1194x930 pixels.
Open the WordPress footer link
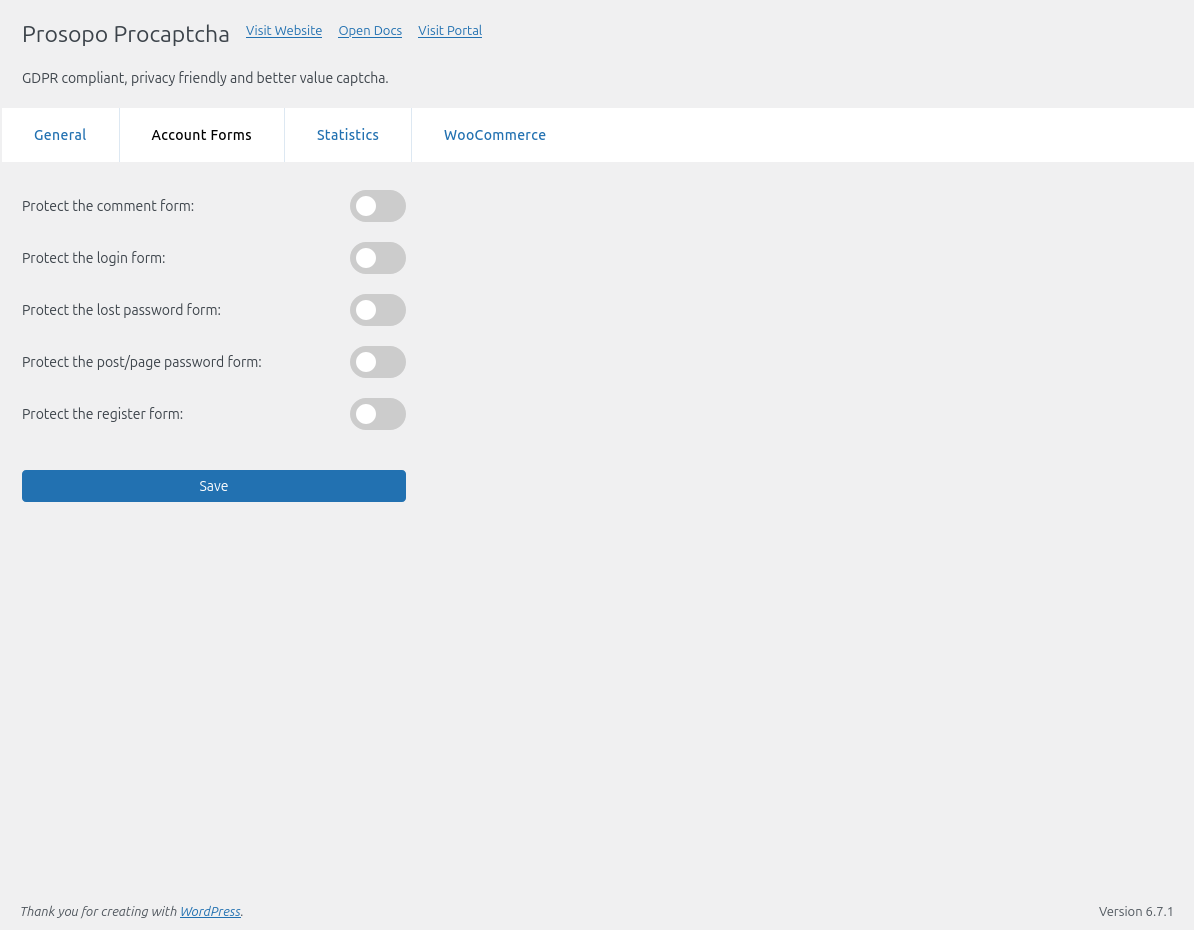tap(210, 911)
